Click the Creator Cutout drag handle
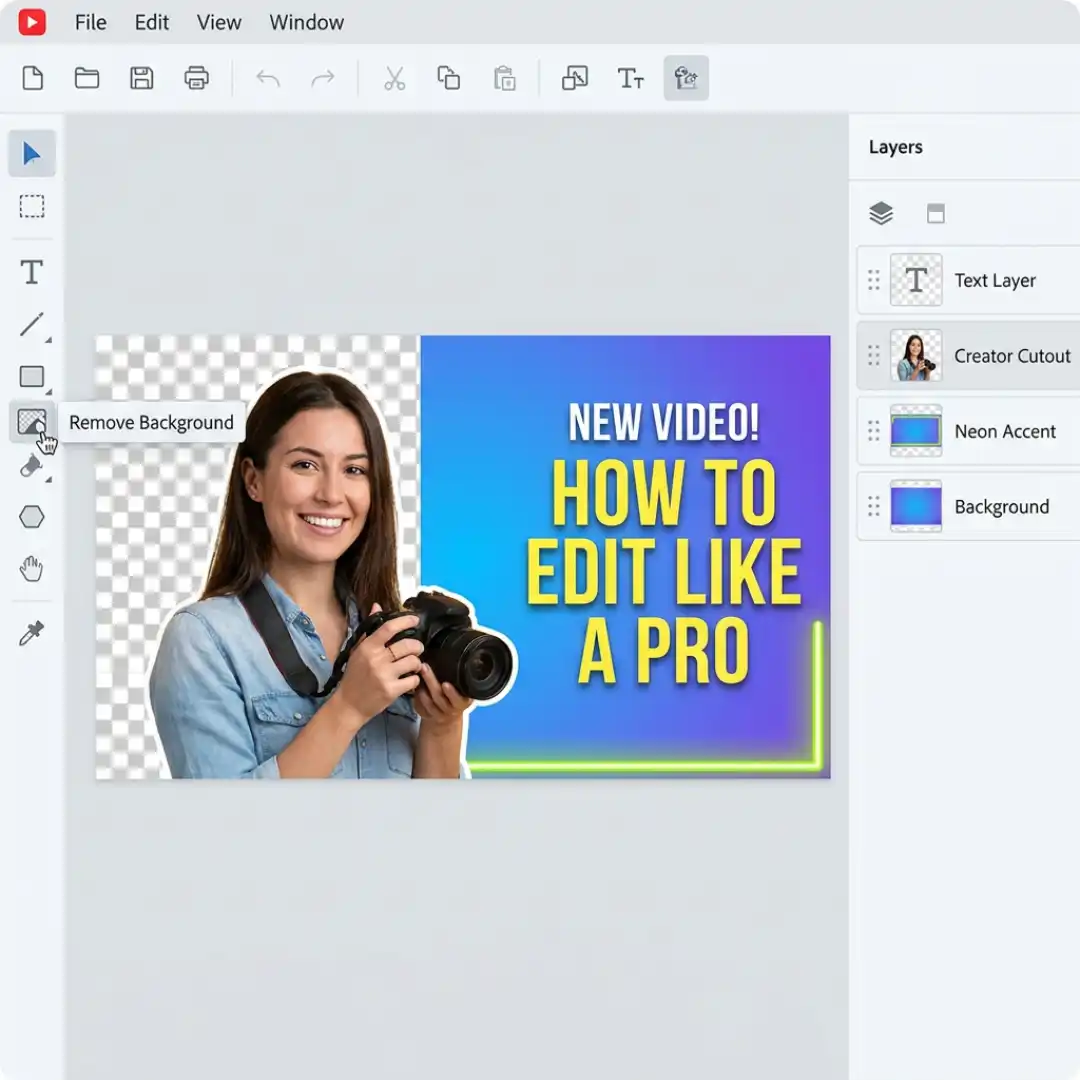The height and width of the screenshot is (1080, 1080). pos(873,355)
